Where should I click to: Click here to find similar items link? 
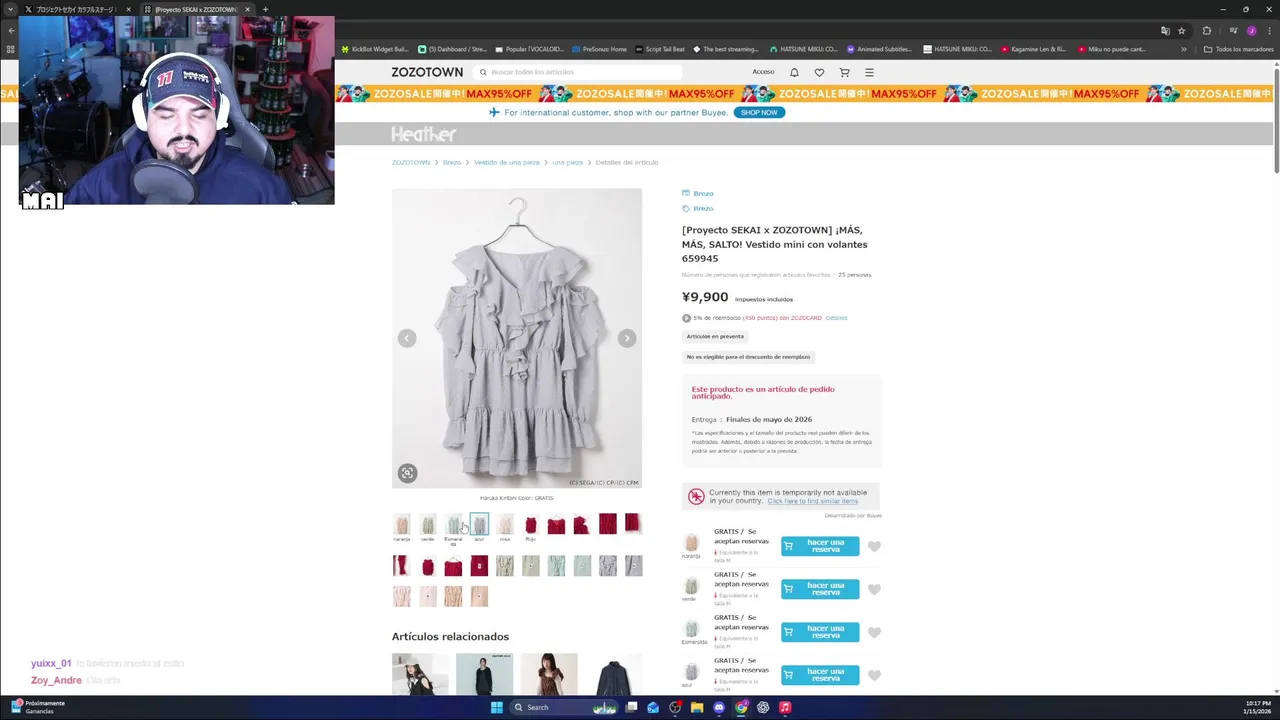click(813, 501)
